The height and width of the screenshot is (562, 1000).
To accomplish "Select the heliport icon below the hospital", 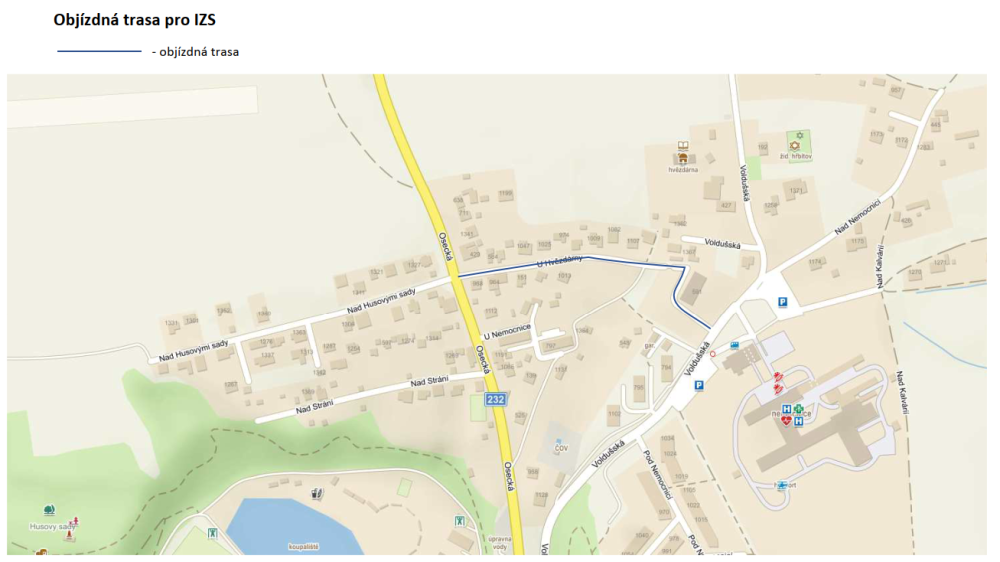I will click(x=781, y=485).
